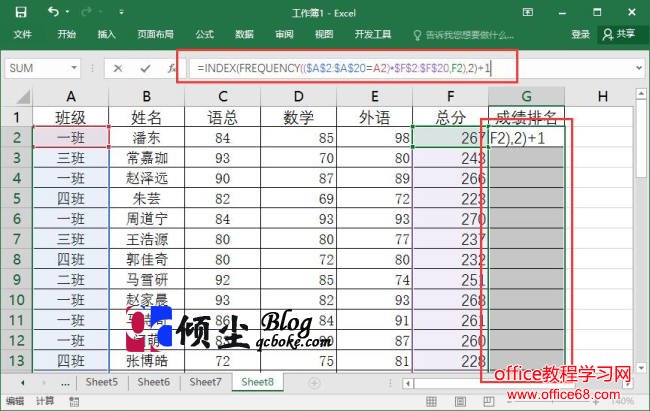Switch to Sheet7 tab
Screen dimensions: 650x411
pos(206,382)
